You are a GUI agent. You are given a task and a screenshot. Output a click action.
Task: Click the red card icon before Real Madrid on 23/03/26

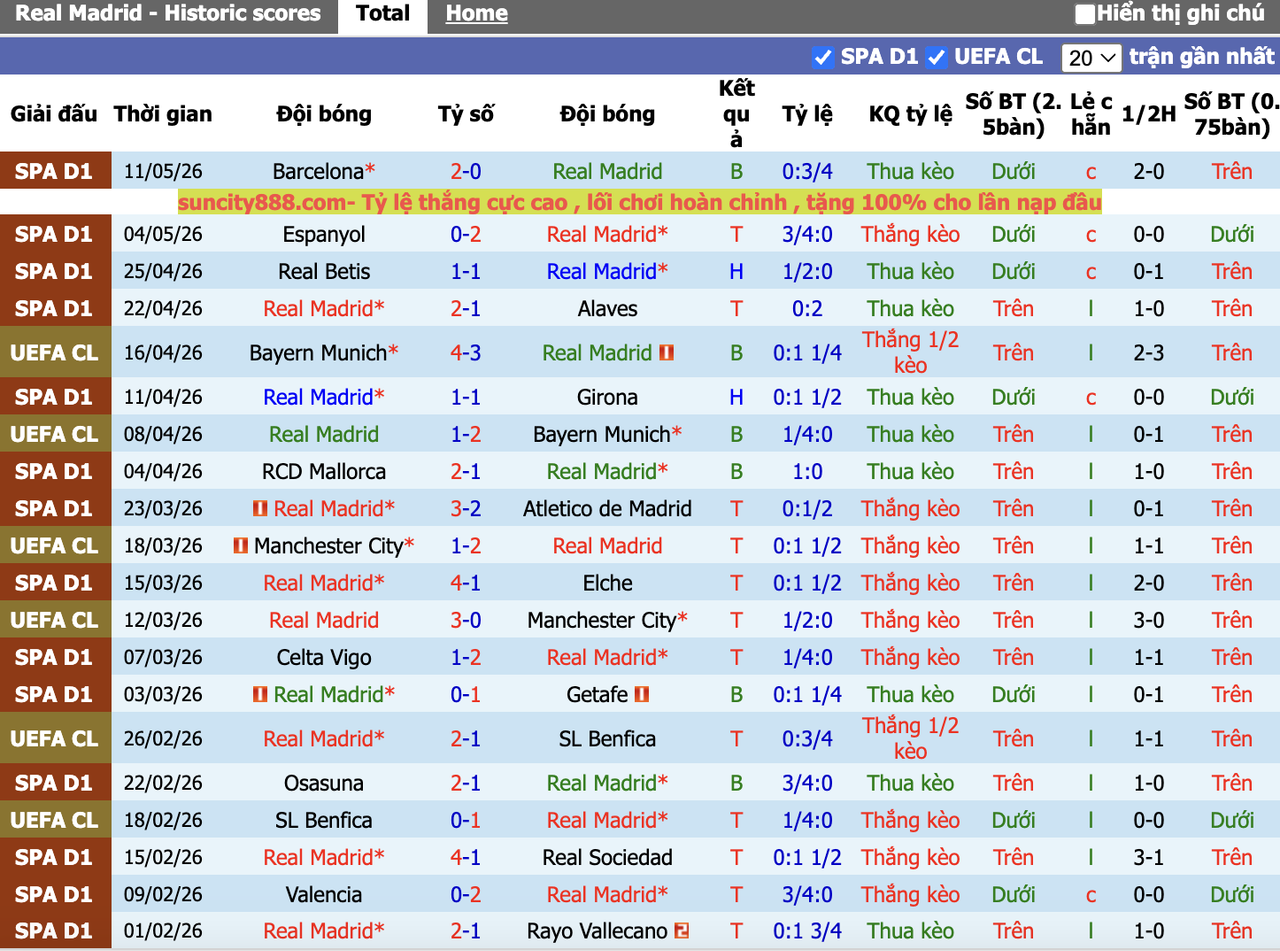[260, 509]
